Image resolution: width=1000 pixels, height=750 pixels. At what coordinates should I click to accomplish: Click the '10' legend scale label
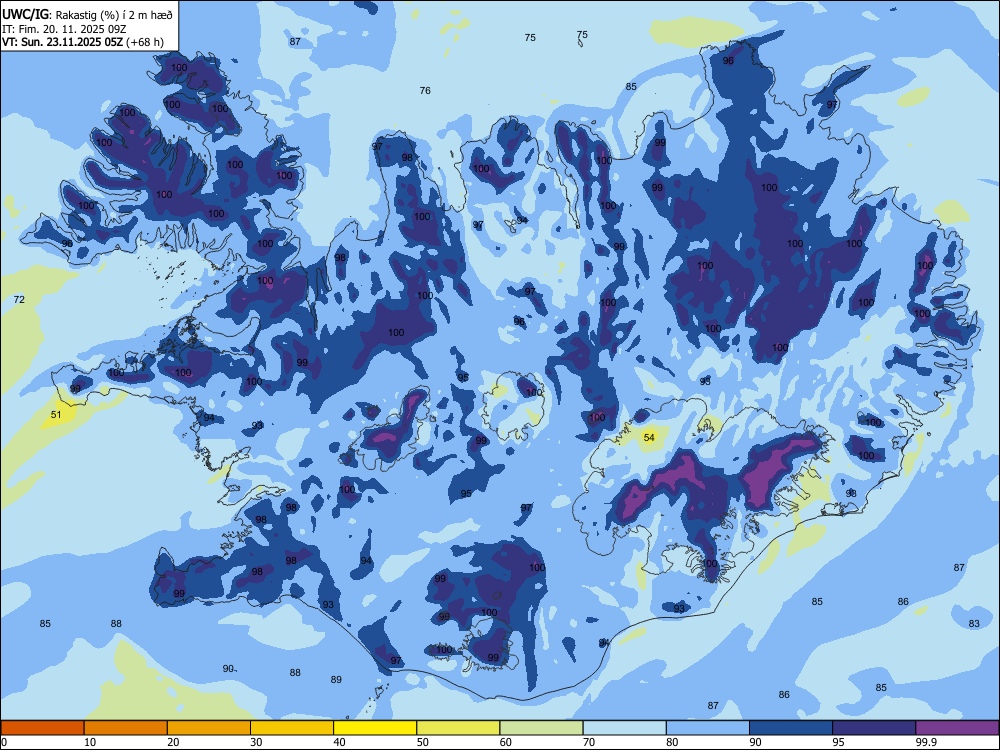(x=90, y=742)
